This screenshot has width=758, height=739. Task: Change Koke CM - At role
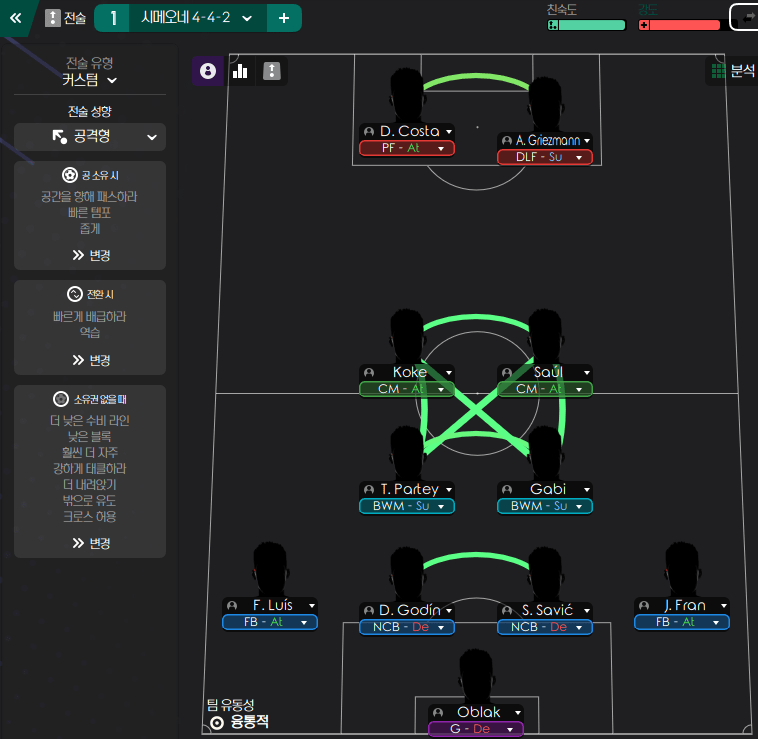point(407,389)
